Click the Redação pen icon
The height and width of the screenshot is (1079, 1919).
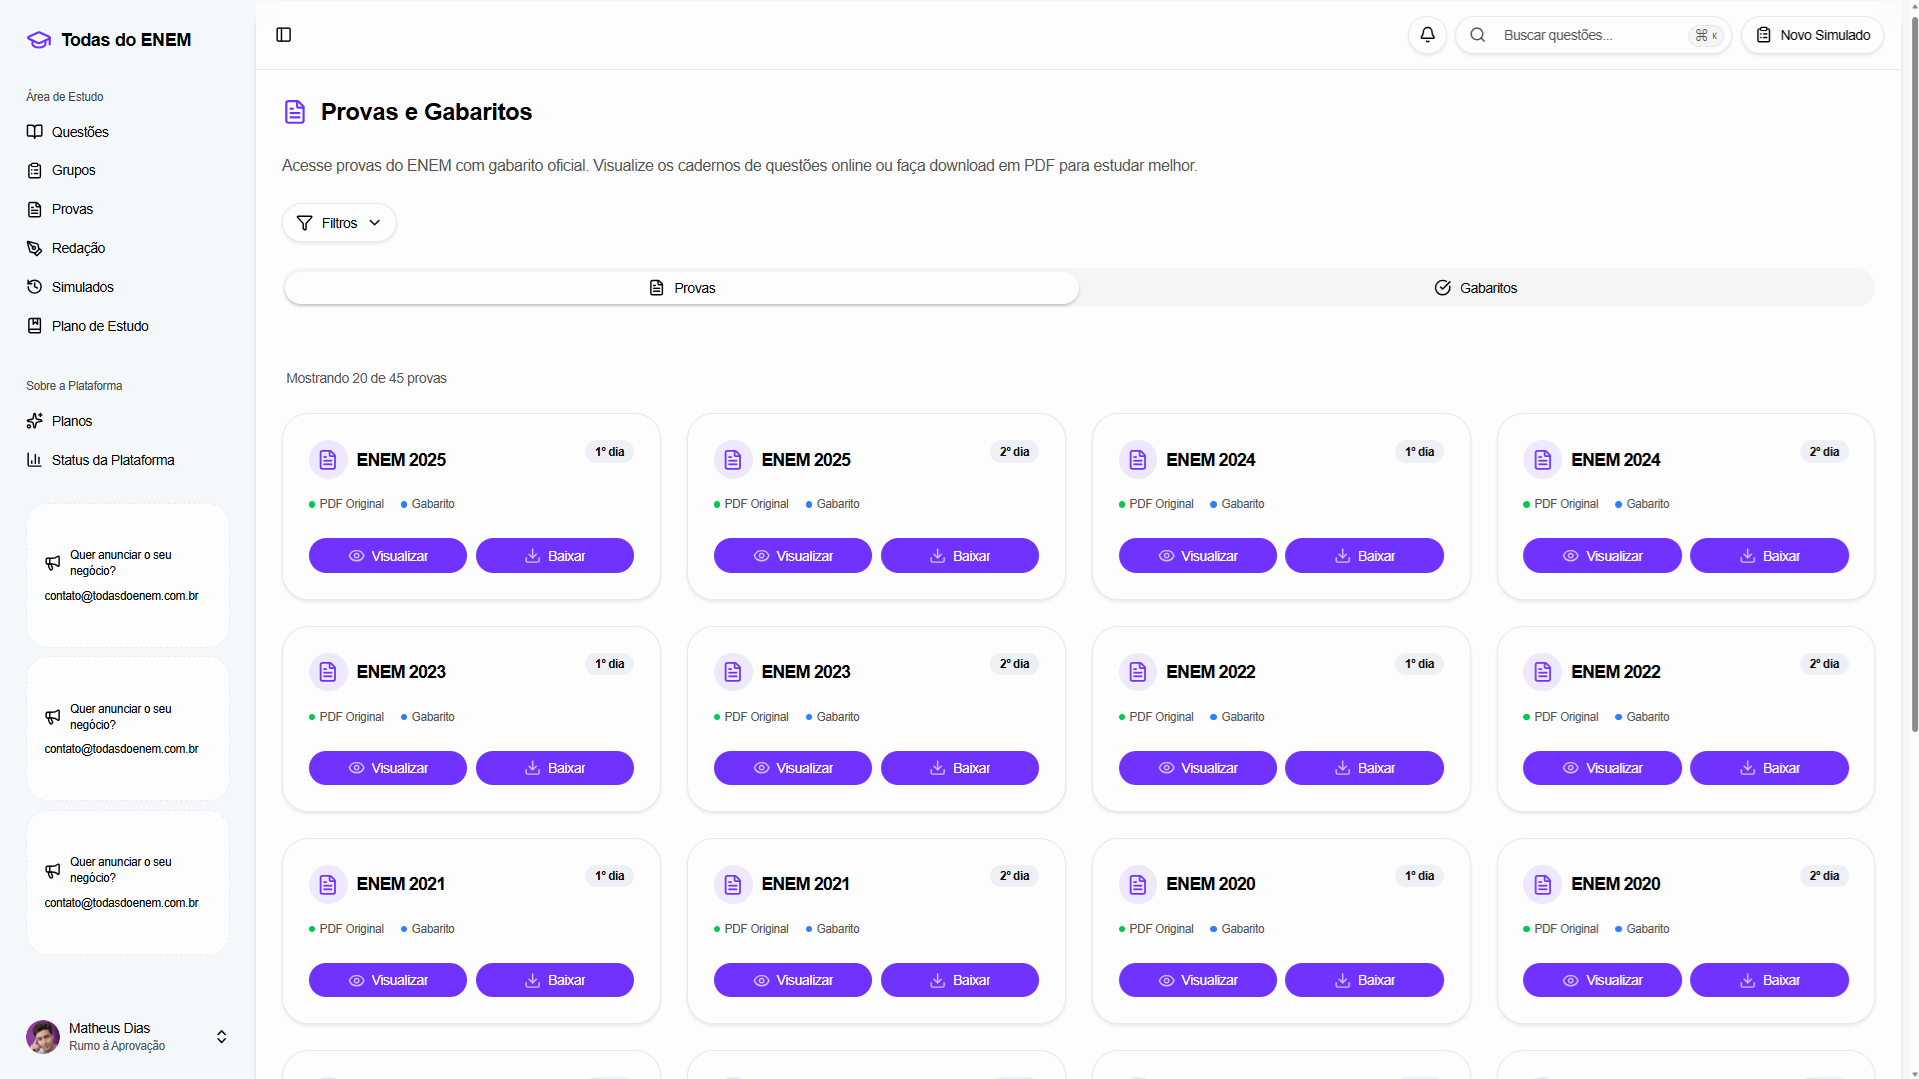pos(35,249)
